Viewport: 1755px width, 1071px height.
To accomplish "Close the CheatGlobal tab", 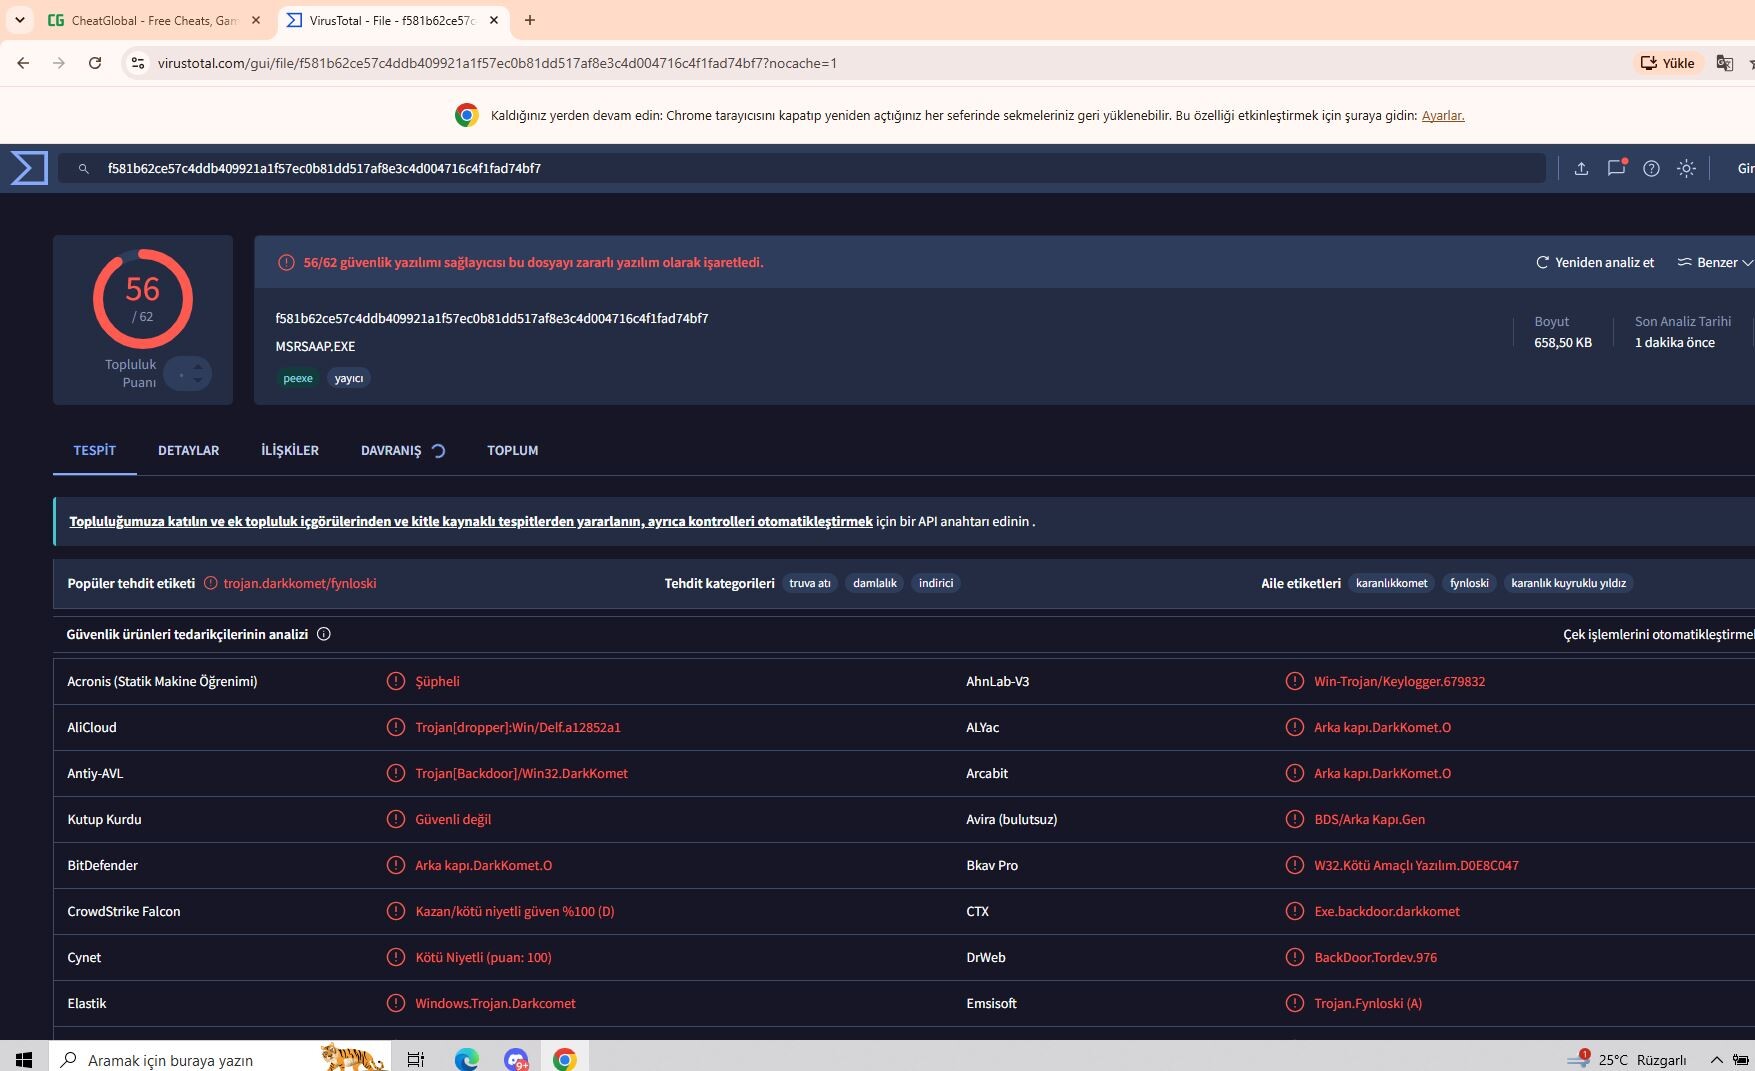I will coord(256,20).
